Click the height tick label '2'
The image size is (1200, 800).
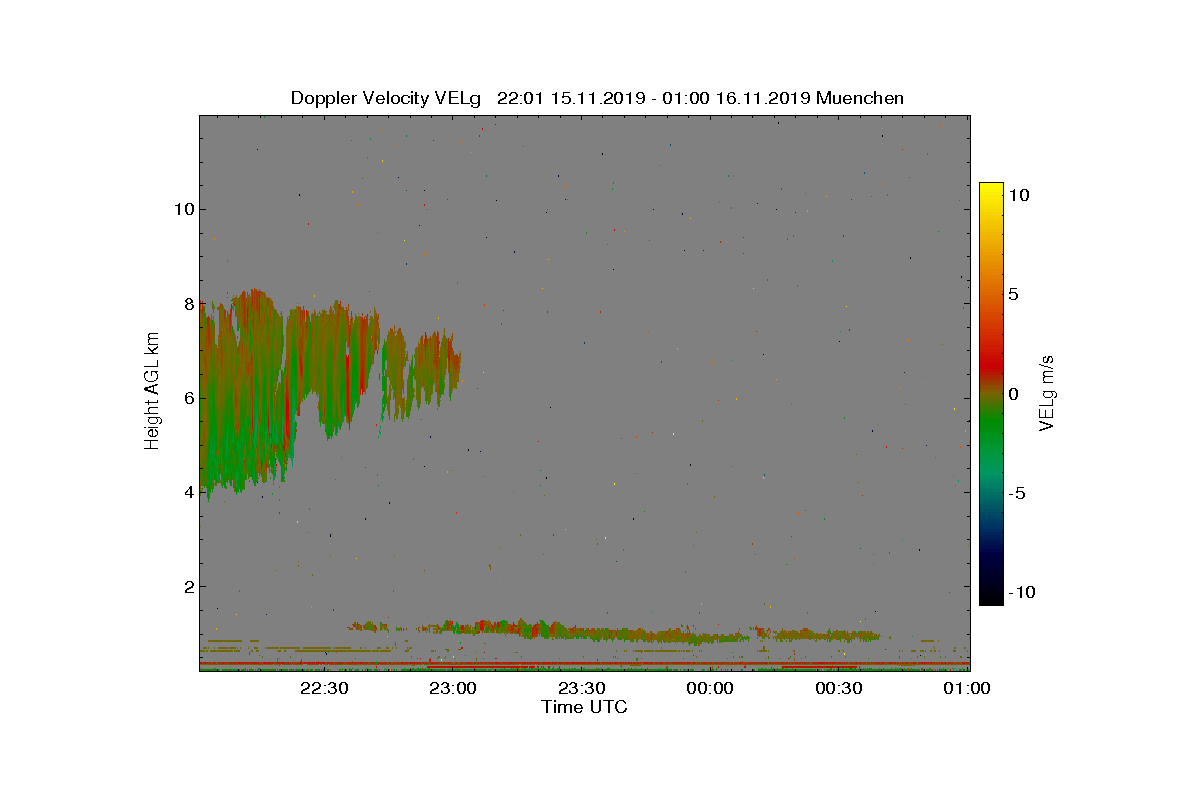[187, 586]
